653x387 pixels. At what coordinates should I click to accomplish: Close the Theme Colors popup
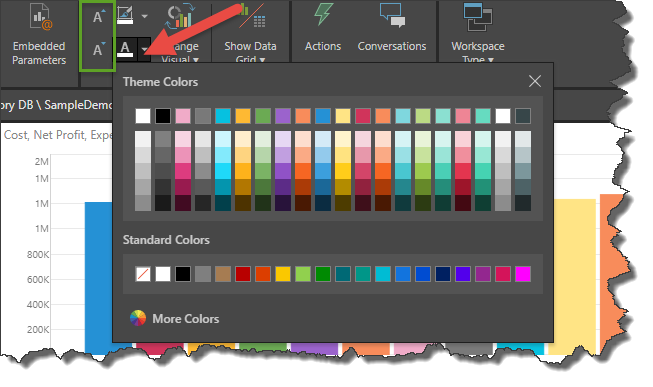[x=535, y=81]
